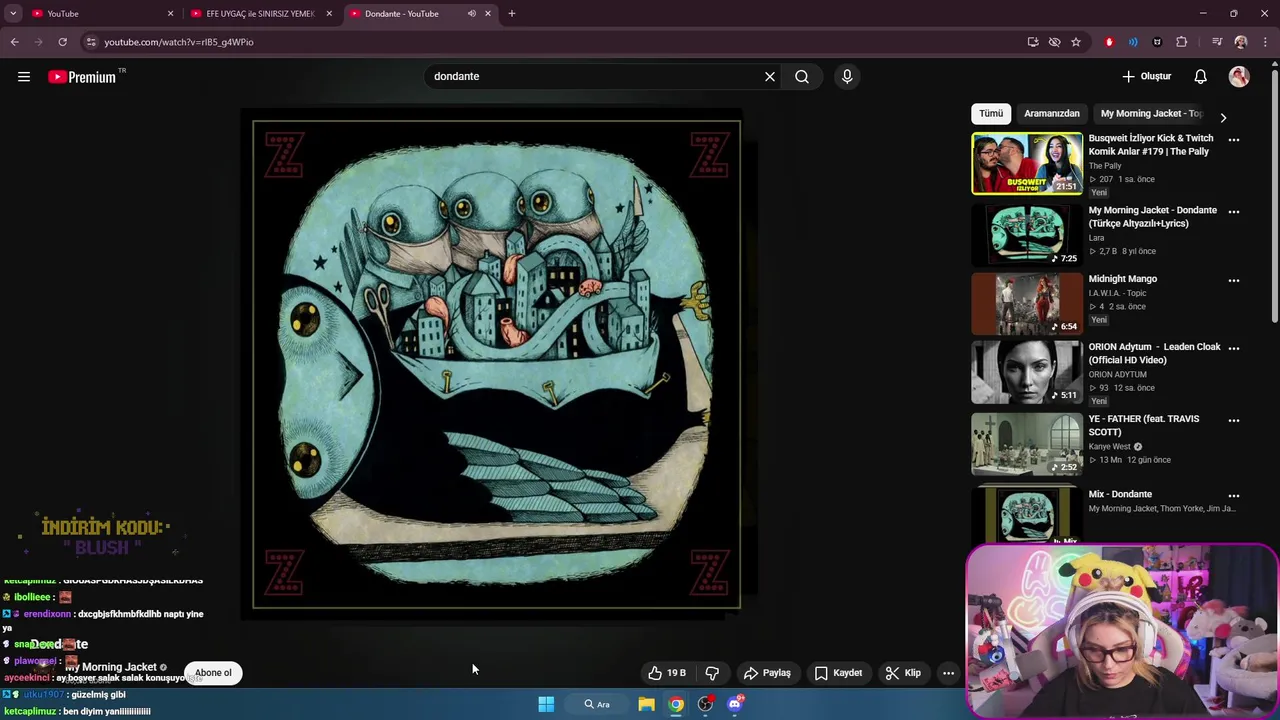Share the video via Paylaş
Viewport: 1280px width, 720px height.
[767, 673]
